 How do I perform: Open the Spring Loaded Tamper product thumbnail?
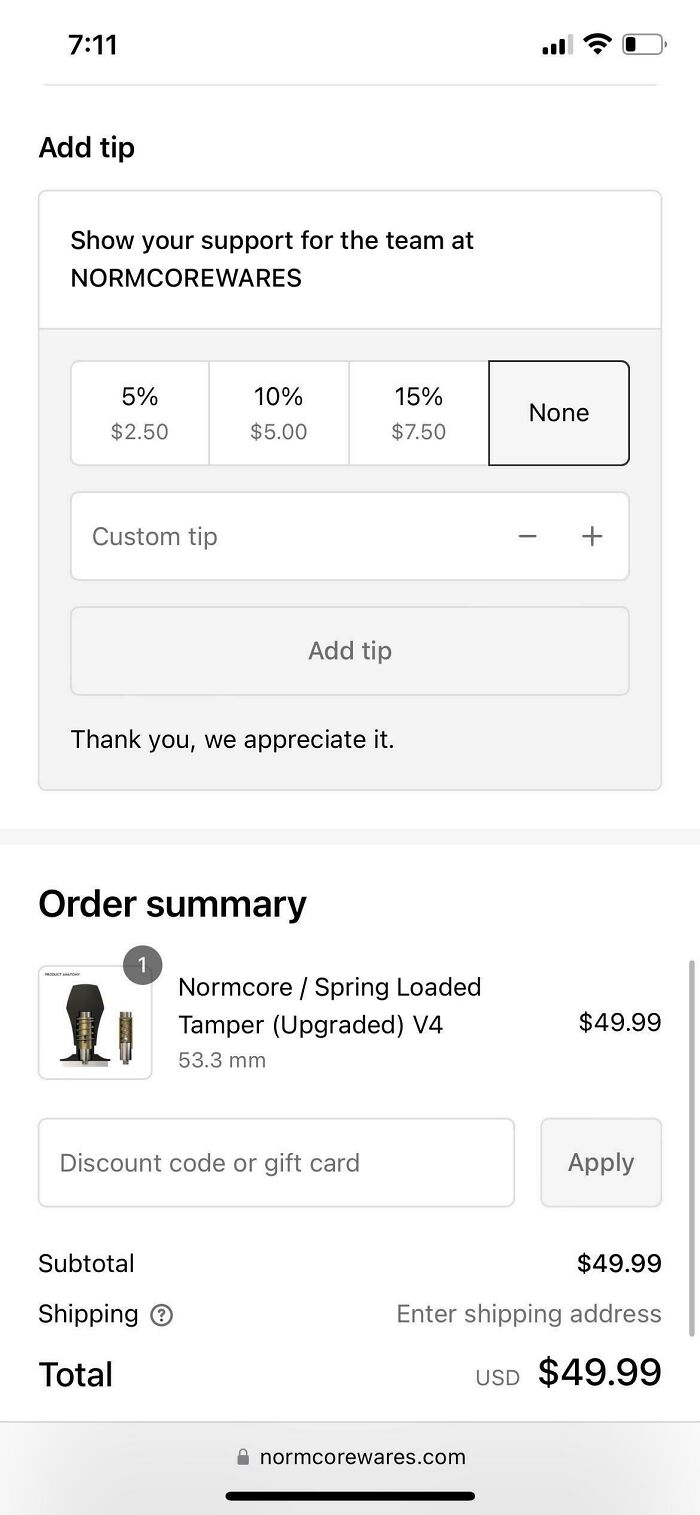[95, 1023]
